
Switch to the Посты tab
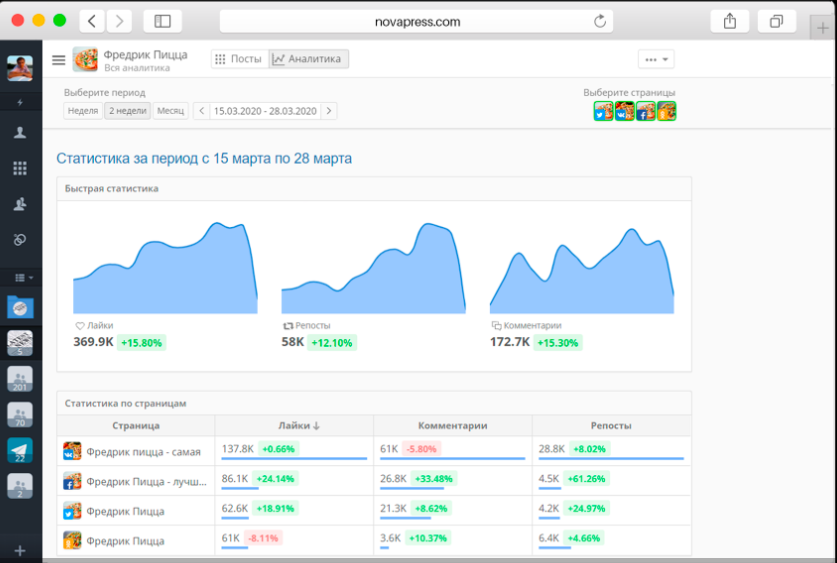tap(239, 59)
